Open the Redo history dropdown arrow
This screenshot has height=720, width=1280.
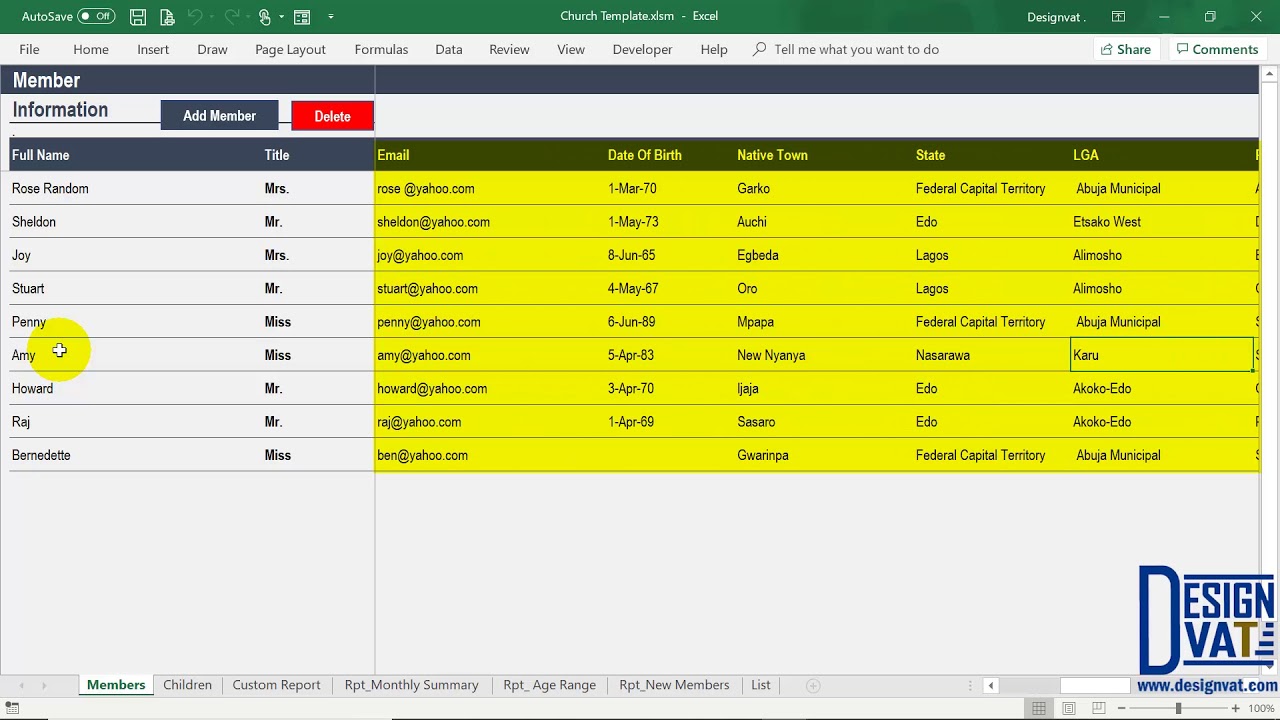pos(248,16)
